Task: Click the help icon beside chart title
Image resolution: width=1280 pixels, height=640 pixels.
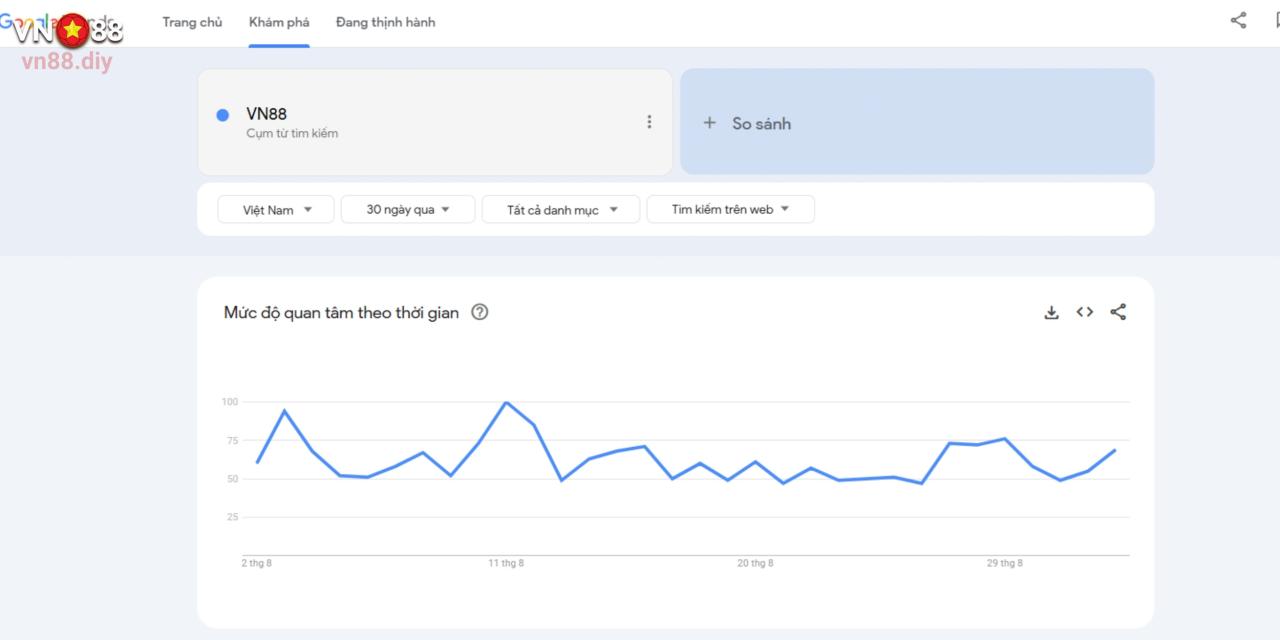Action: tap(479, 313)
